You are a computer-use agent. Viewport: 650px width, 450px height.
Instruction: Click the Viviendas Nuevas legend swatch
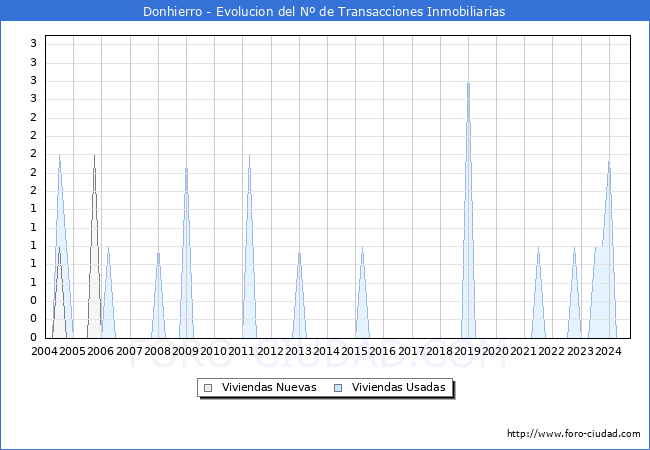[x=208, y=388]
